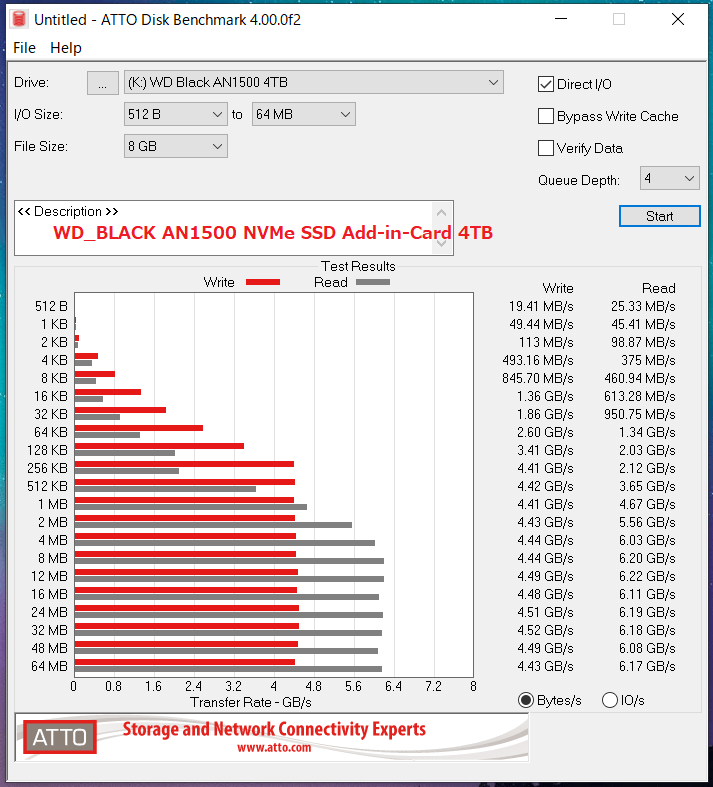Minimize the ATTO Disk Benchmark window
The width and height of the screenshot is (713, 787).
click(x=560, y=19)
